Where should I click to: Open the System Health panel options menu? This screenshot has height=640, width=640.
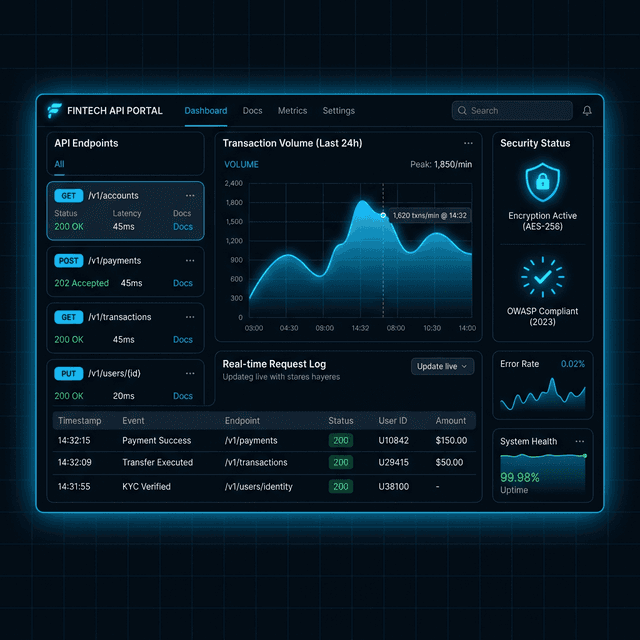[x=580, y=441]
